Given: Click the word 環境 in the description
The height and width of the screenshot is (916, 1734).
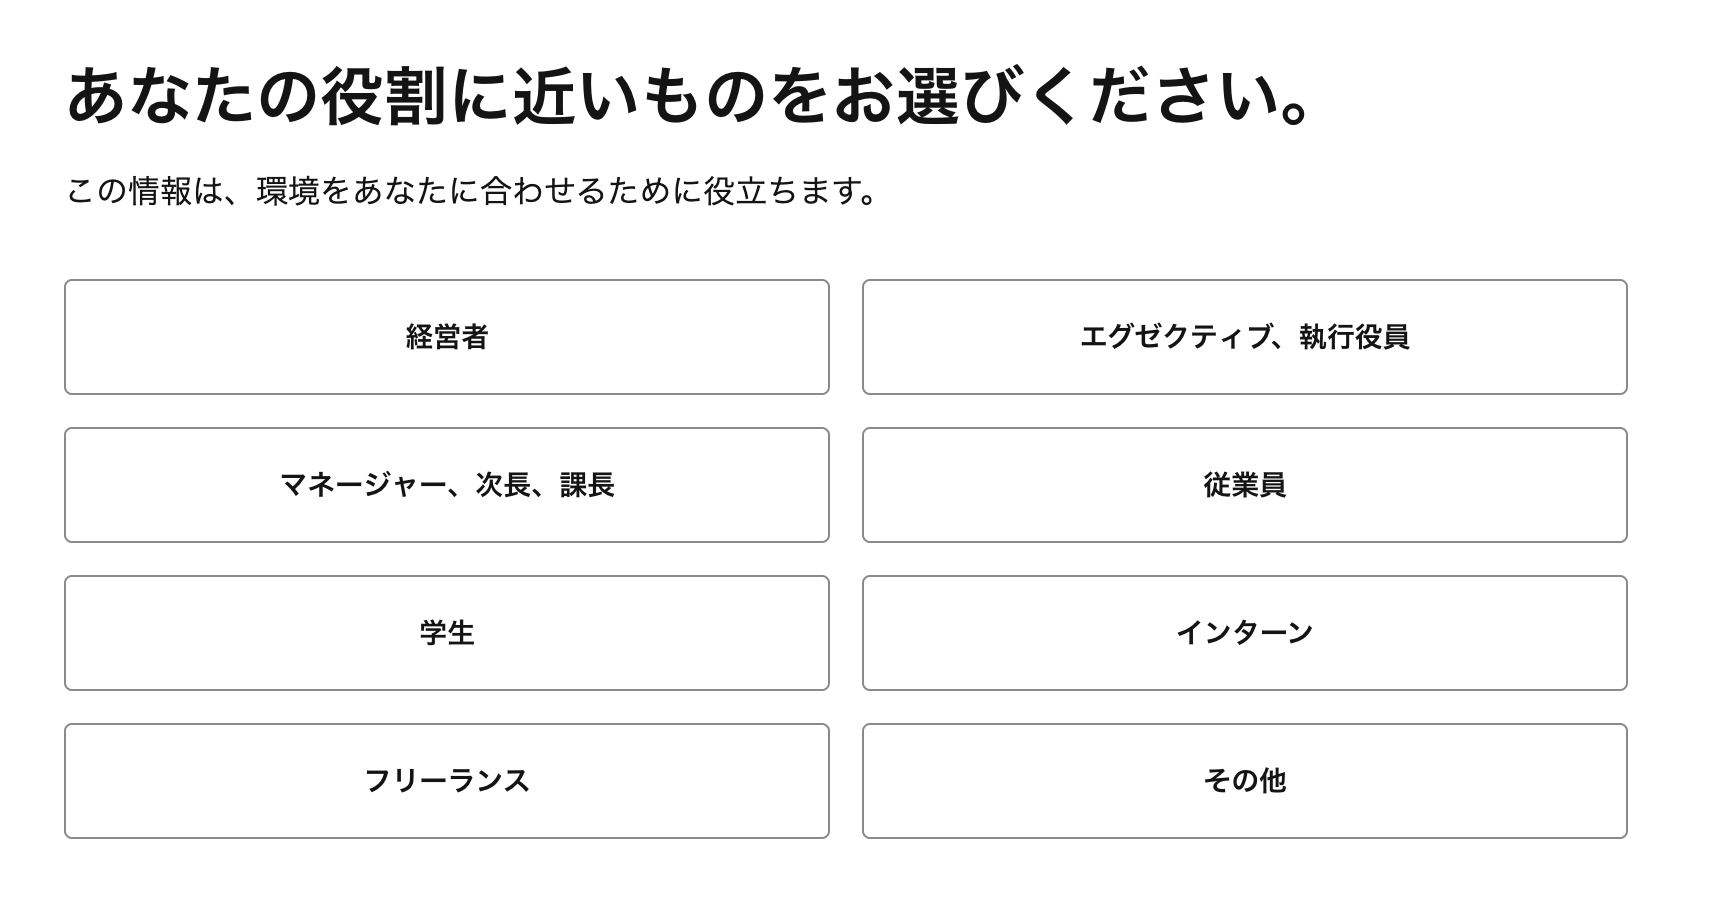Looking at the screenshot, I should (288, 190).
